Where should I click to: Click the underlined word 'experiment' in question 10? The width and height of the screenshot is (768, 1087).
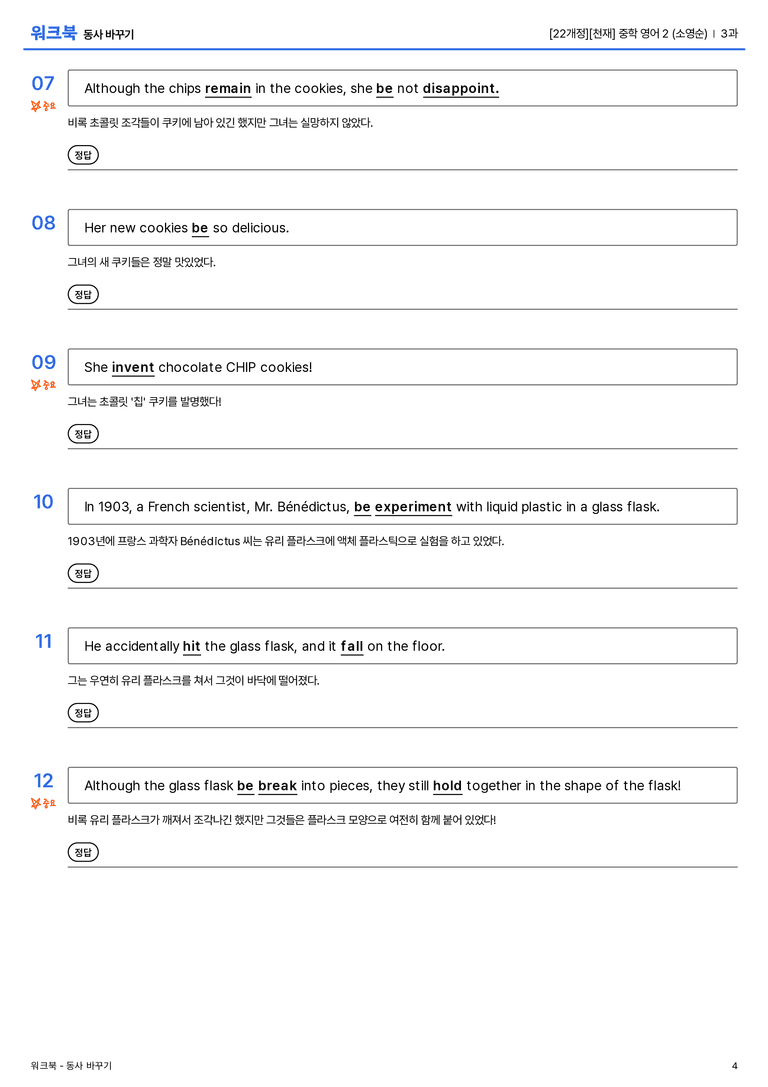pyautogui.click(x=413, y=507)
